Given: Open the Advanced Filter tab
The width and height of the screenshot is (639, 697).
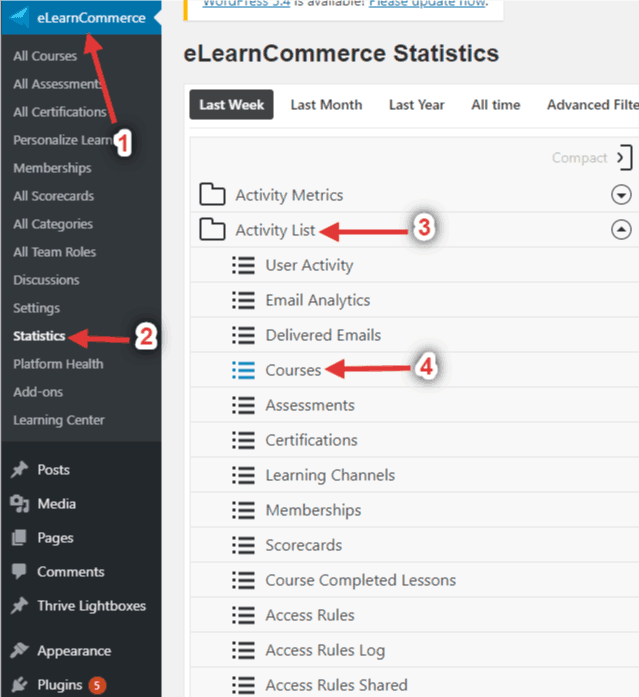Looking at the screenshot, I should pos(593,104).
